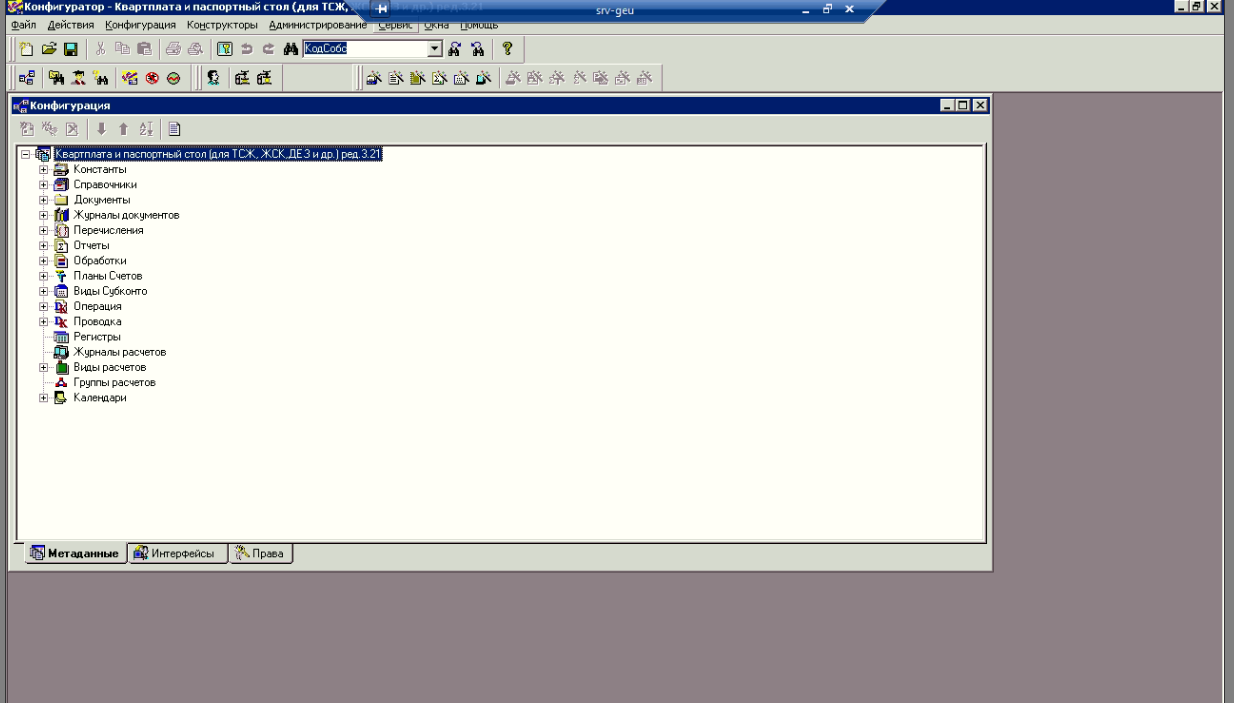Click the Redo arrow in the toolbar
1234x703 pixels.
[270, 48]
